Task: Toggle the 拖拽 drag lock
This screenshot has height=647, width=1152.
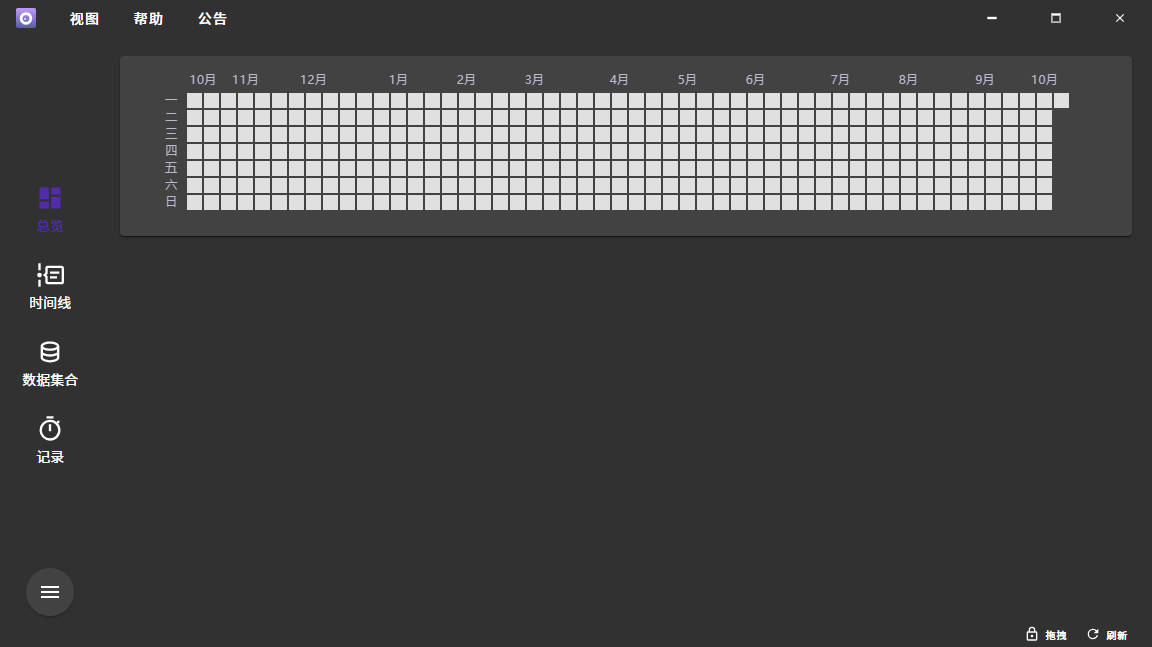Action: pos(1046,635)
